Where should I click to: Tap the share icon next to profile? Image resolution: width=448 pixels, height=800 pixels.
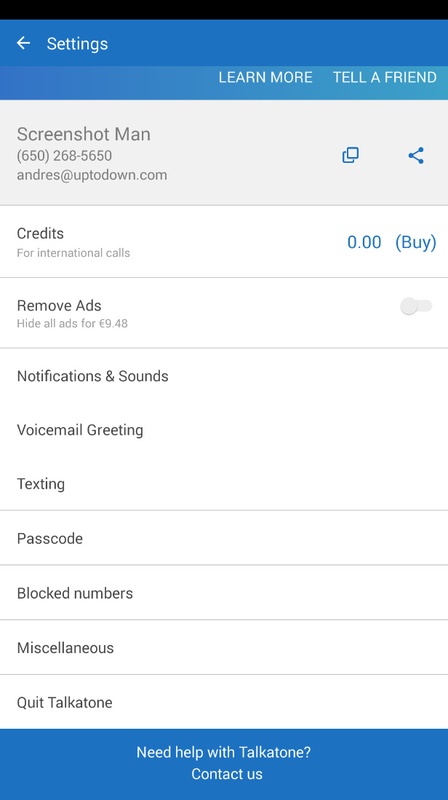(x=416, y=155)
